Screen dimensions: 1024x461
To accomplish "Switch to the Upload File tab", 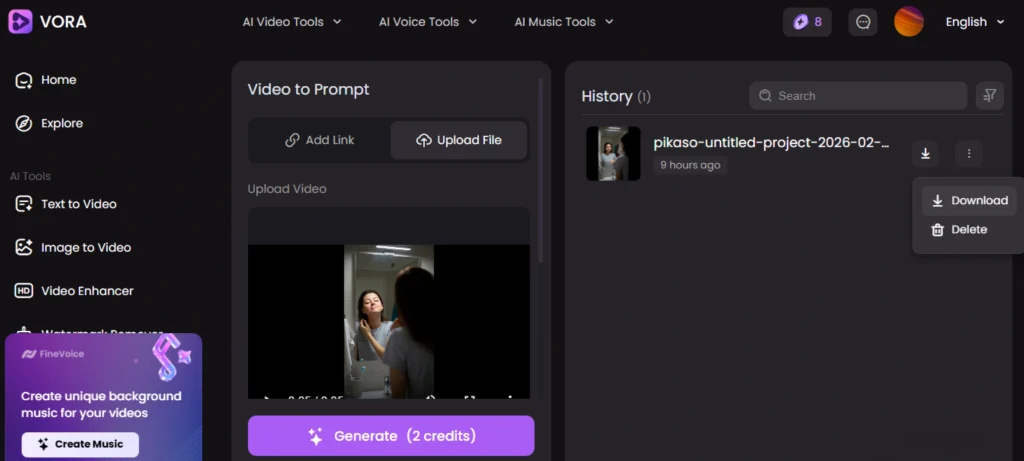I will 458,140.
